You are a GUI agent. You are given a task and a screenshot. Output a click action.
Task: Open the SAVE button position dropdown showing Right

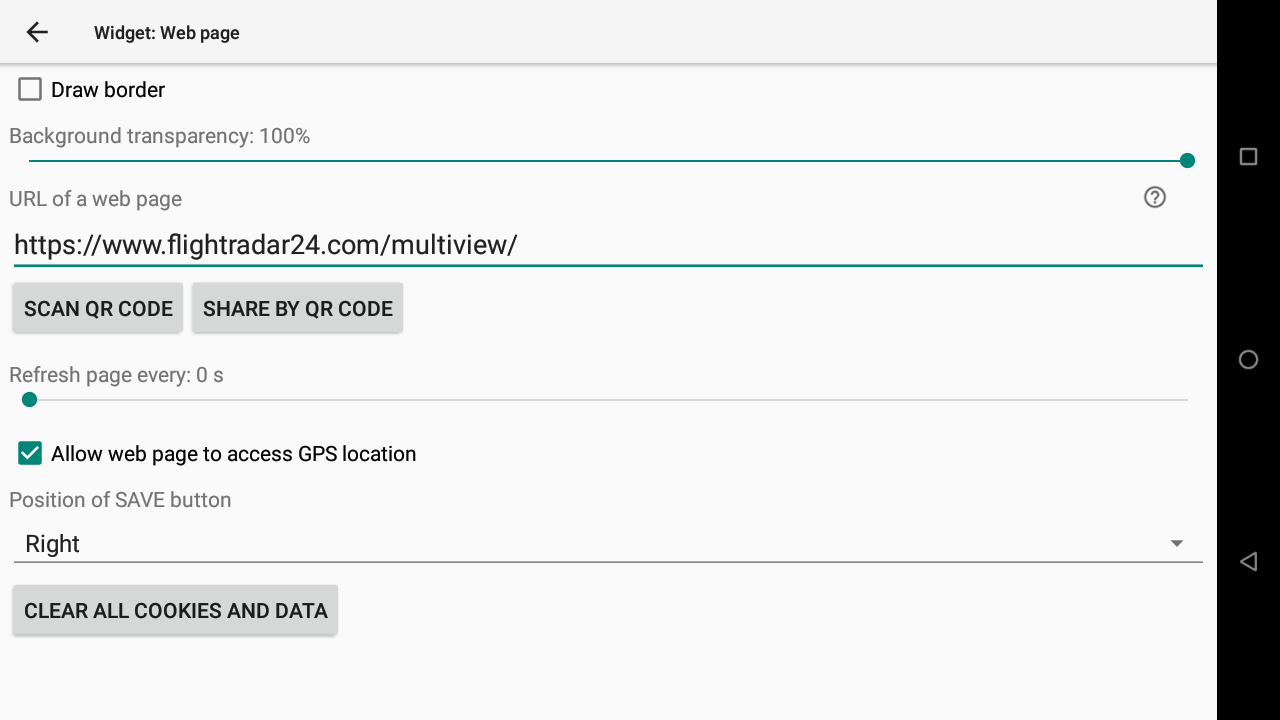pos(600,544)
